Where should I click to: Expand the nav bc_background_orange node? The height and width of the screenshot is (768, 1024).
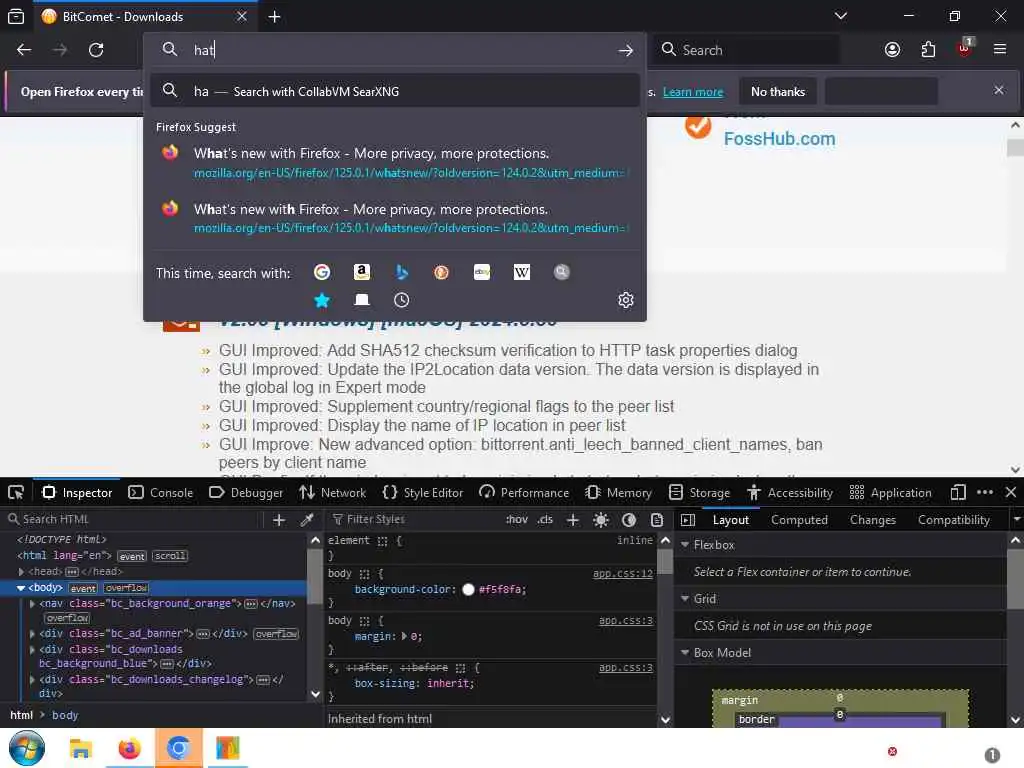(32, 603)
